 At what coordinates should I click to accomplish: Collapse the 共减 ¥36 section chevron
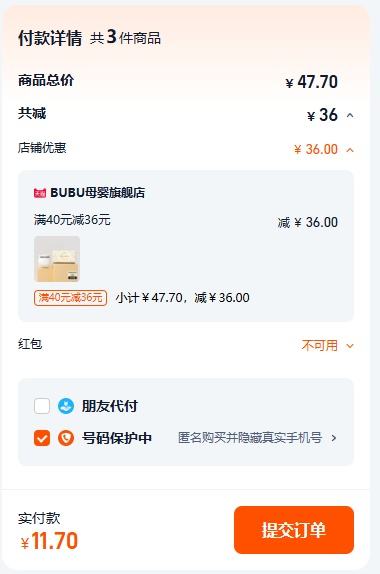tap(350, 116)
